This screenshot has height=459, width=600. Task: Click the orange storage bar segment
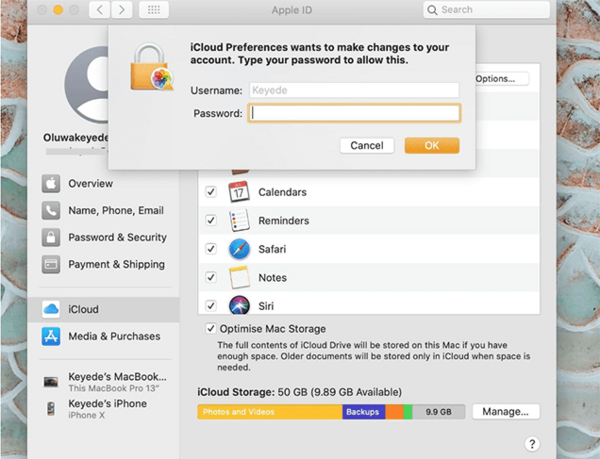tap(394, 412)
